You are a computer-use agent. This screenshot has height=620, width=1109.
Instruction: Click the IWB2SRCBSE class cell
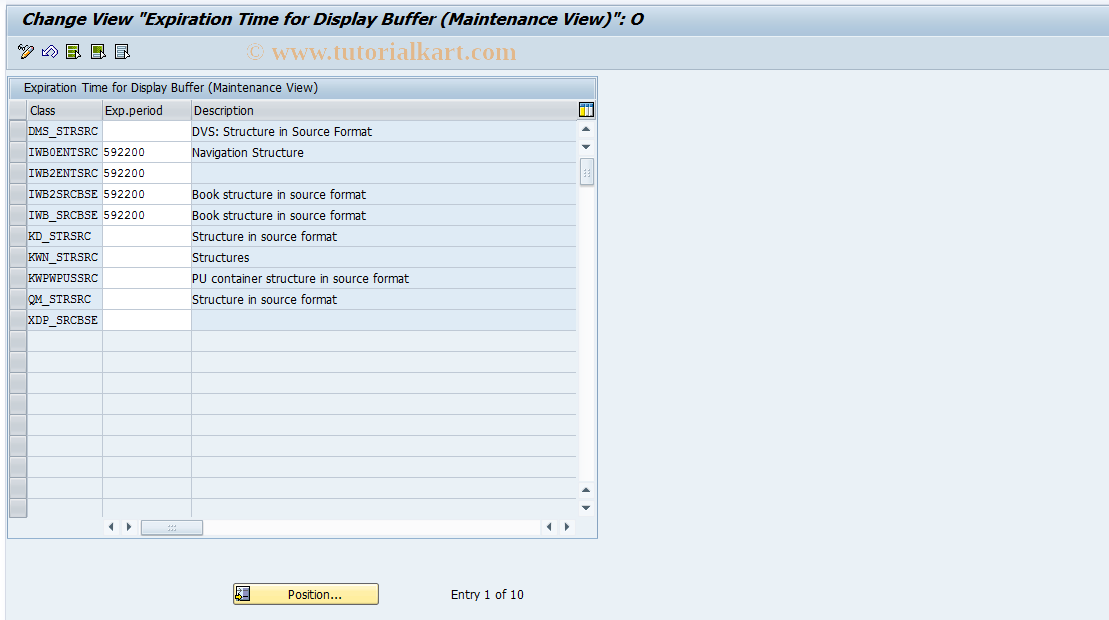point(65,194)
